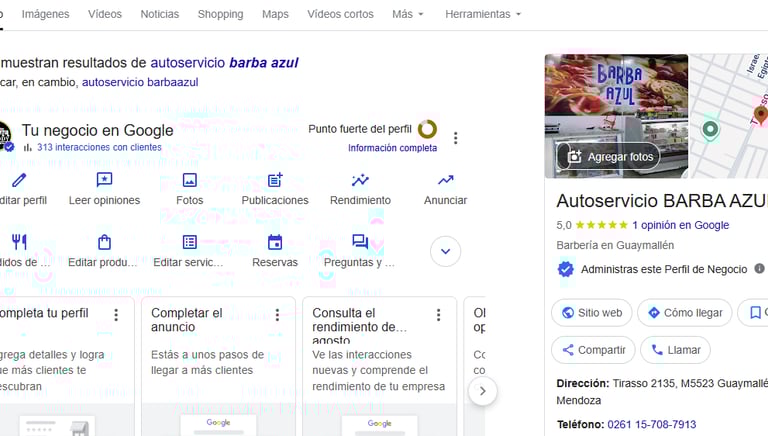
Task: Click the phone number 0261 15-708-7913
Action: 651,424
